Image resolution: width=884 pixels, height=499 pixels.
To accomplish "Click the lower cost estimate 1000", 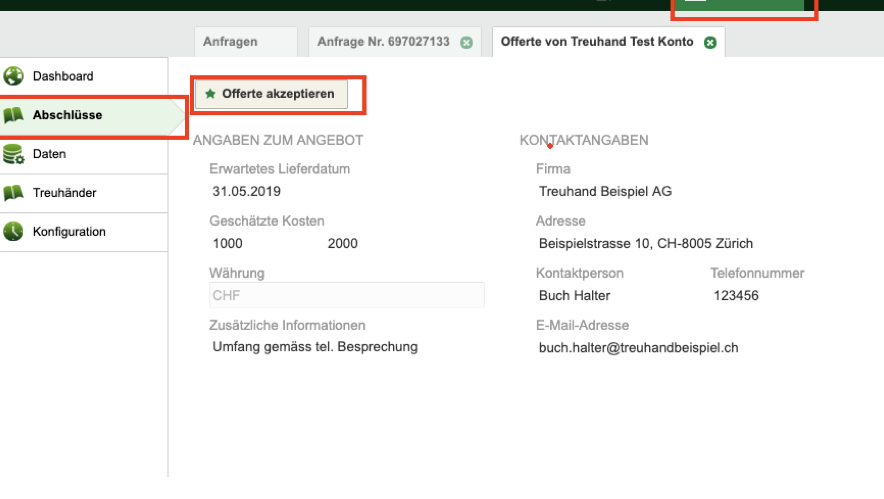I will (228, 243).
